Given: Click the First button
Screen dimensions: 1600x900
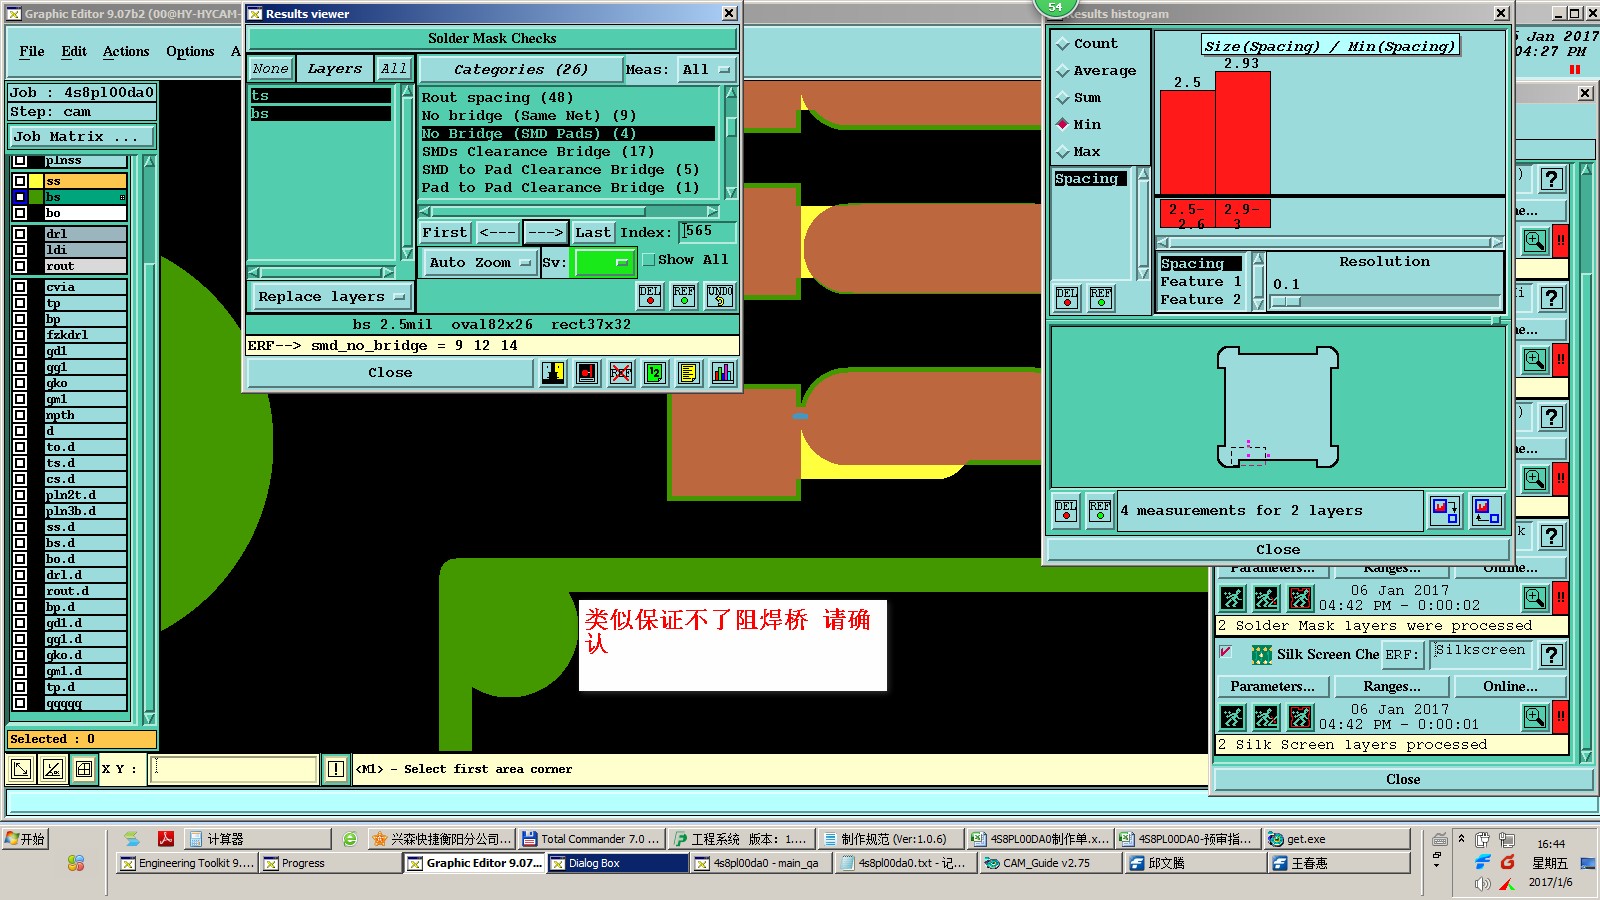Looking at the screenshot, I should point(445,233).
